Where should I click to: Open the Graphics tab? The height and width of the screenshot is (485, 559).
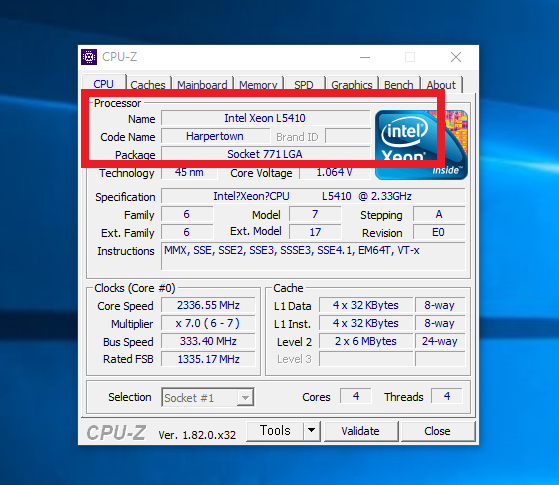(x=352, y=85)
